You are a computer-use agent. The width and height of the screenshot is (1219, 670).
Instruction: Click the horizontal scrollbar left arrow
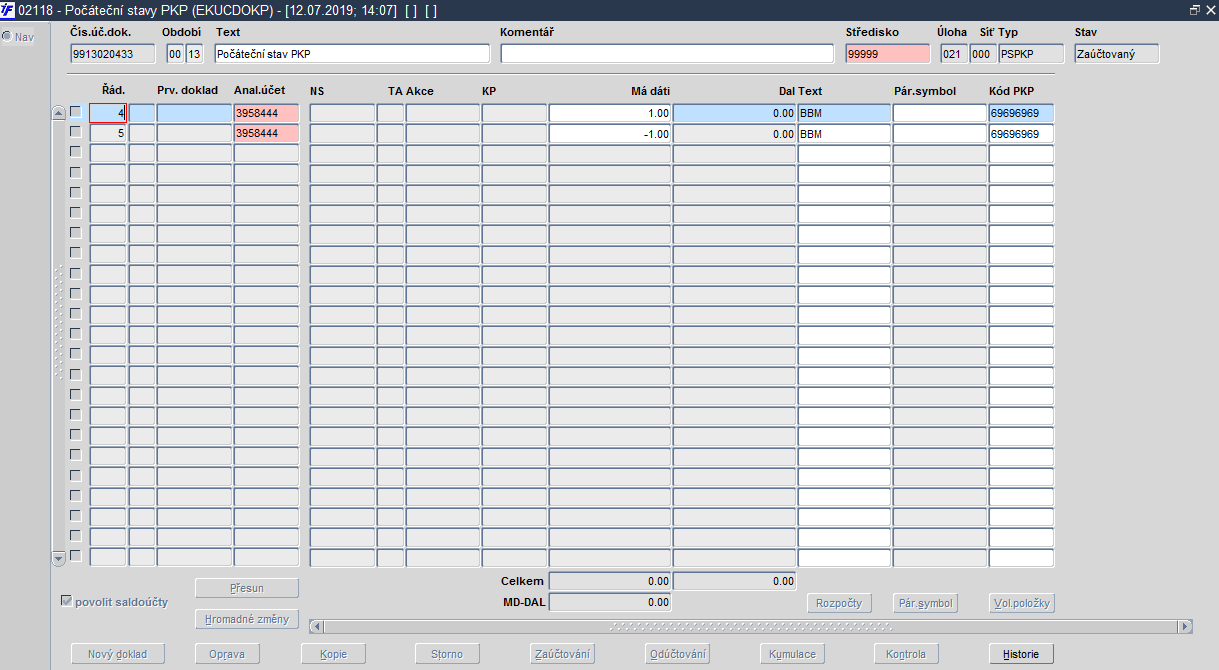[x=316, y=626]
